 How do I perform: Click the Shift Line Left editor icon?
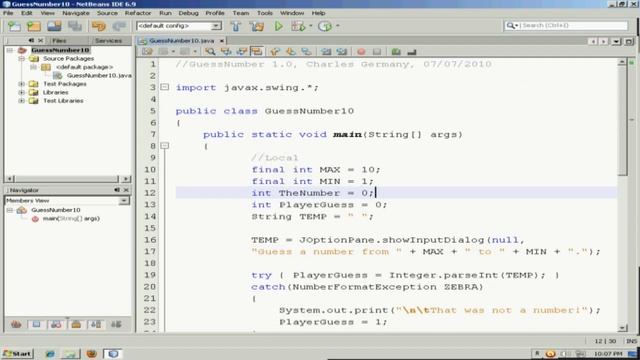pos(326,52)
